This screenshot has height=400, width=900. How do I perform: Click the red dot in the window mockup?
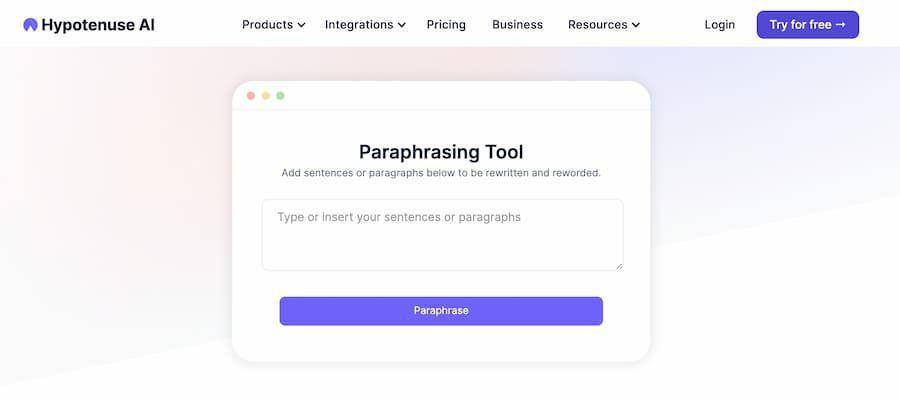(x=251, y=96)
